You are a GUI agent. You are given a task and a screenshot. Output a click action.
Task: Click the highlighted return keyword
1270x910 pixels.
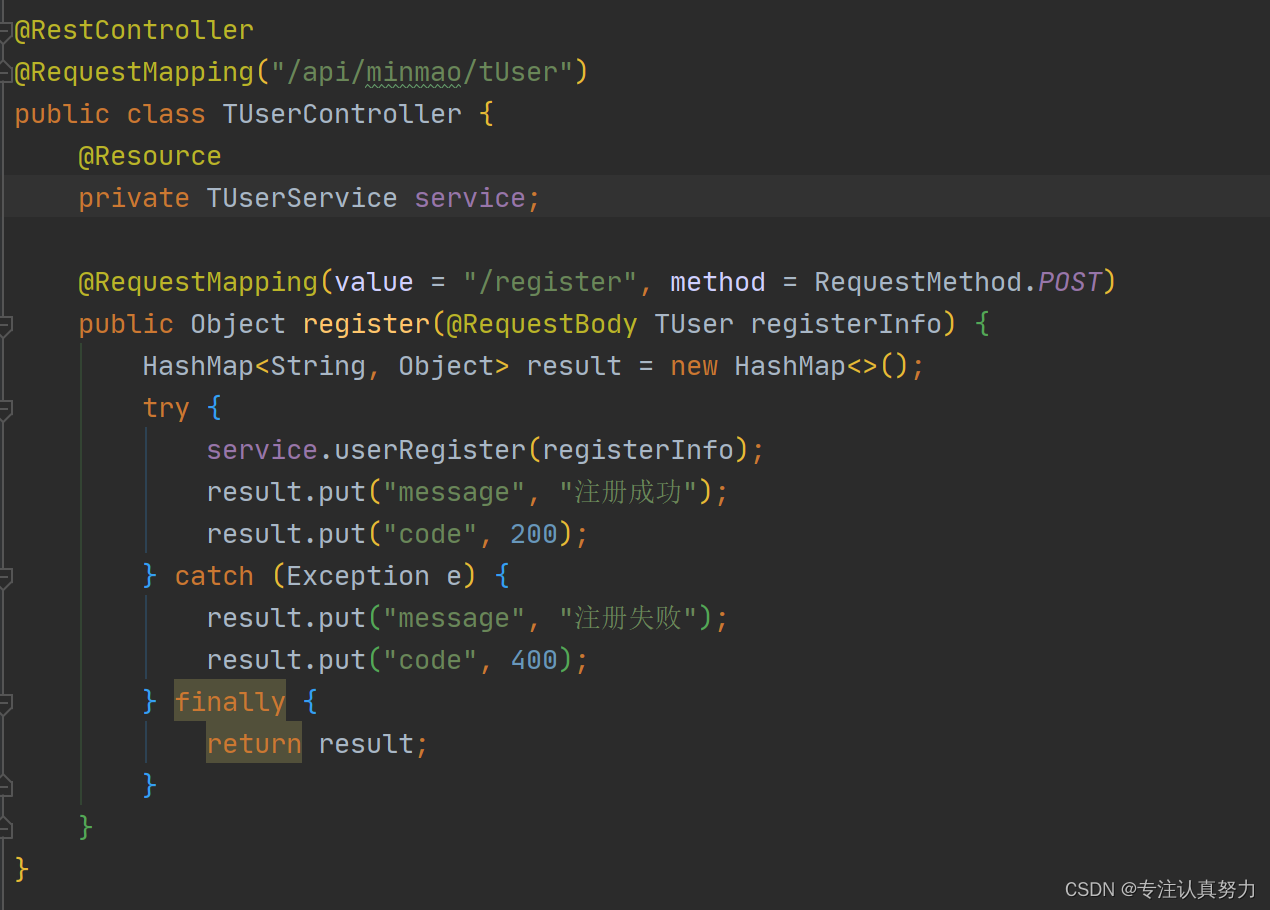click(x=254, y=744)
